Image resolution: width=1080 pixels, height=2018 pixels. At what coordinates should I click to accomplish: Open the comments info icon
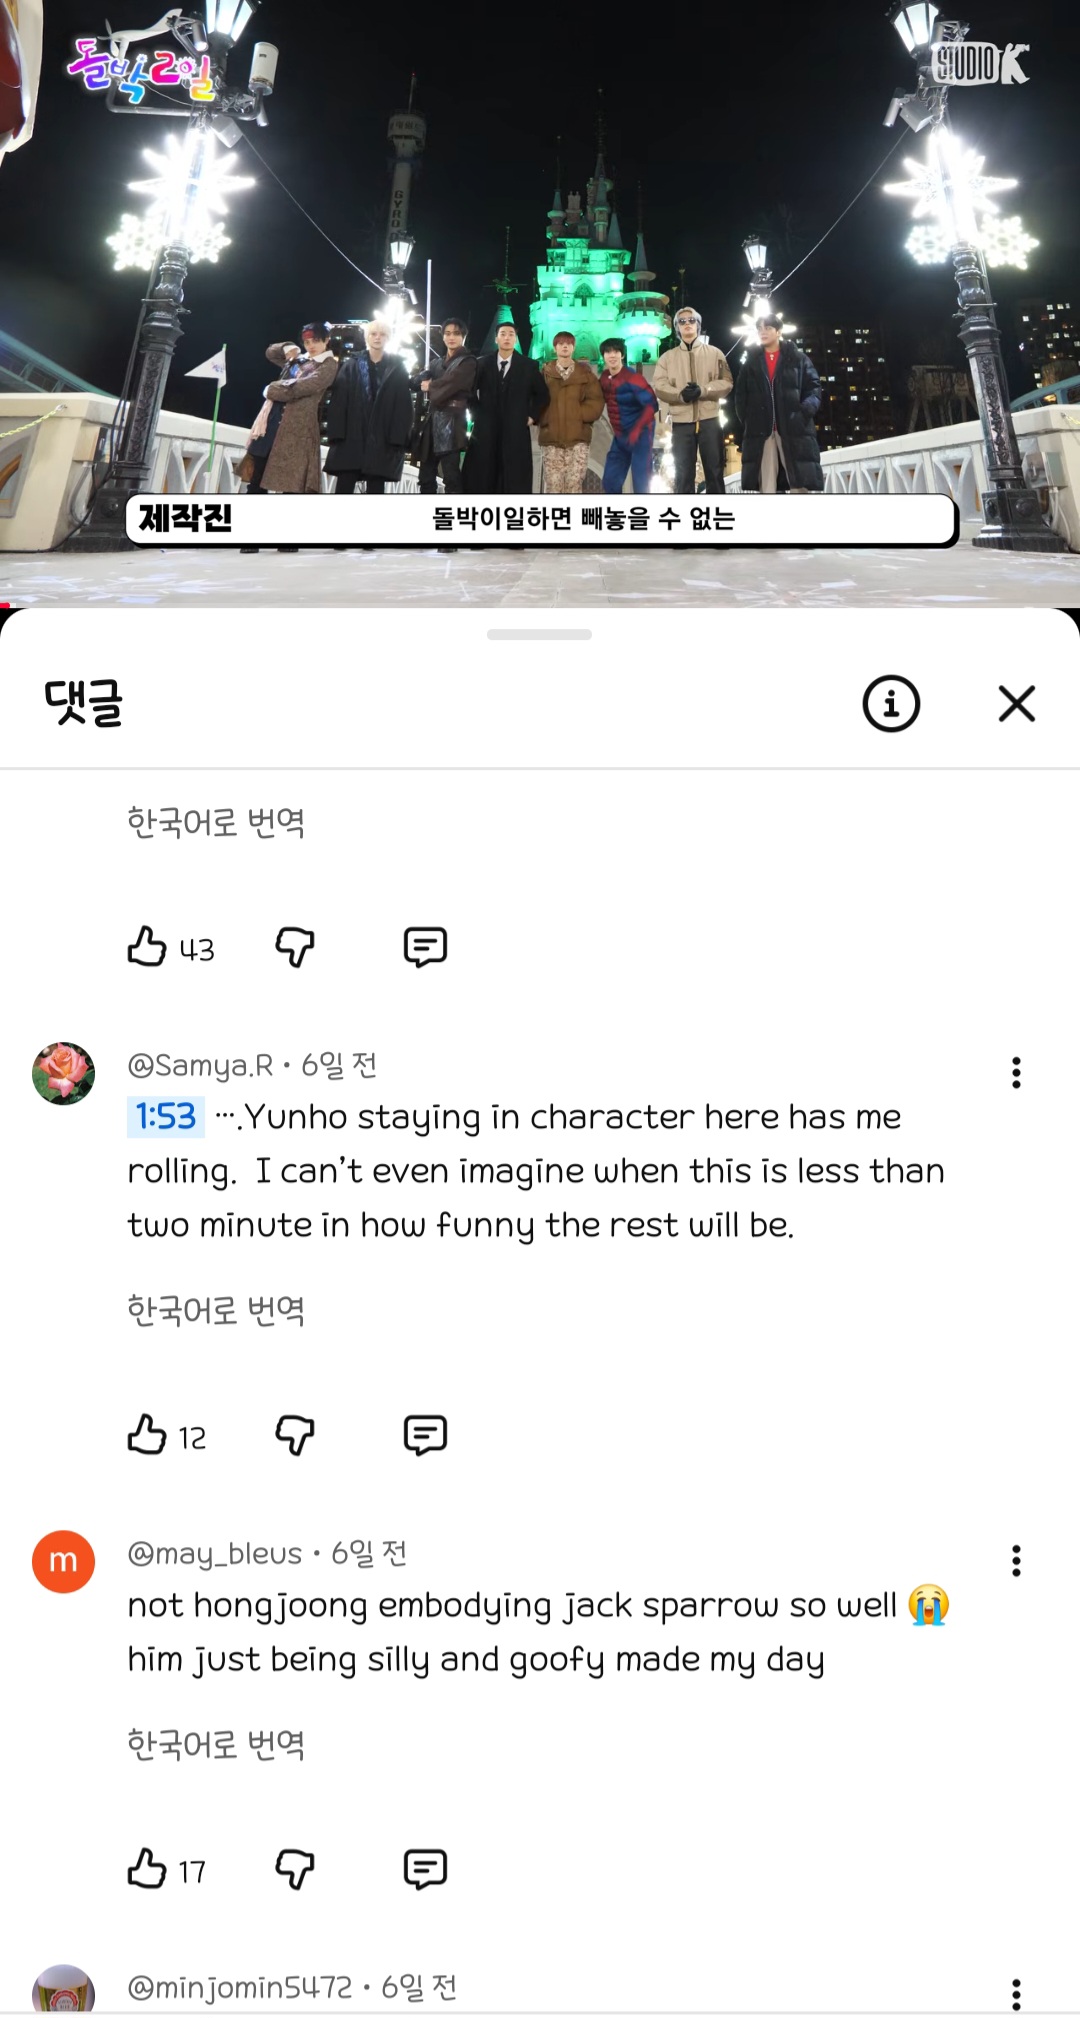coord(891,704)
